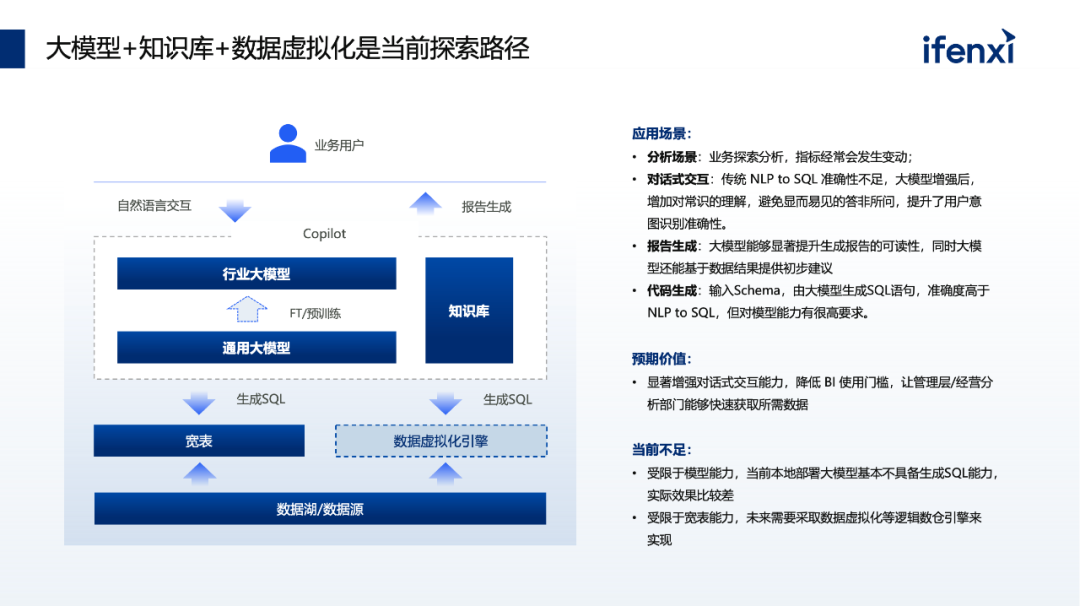This screenshot has width=1080, height=606.
Task: Select the 数据湖/数据源 bar
Action: 320,509
